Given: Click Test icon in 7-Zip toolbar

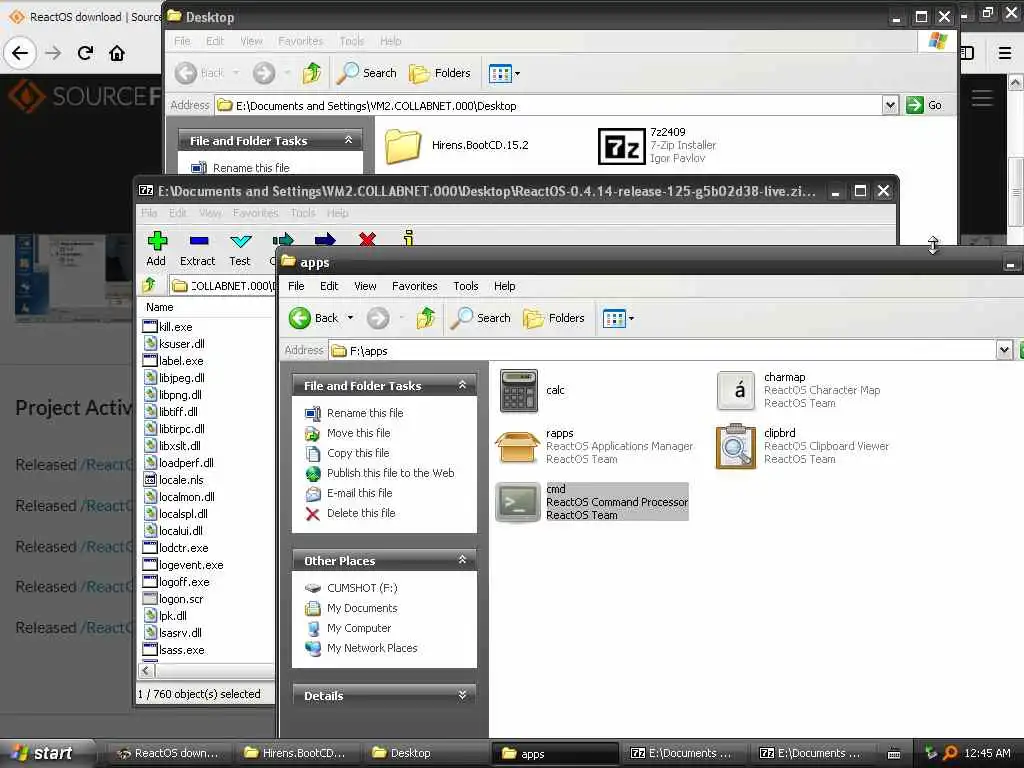Looking at the screenshot, I should click(240, 242).
